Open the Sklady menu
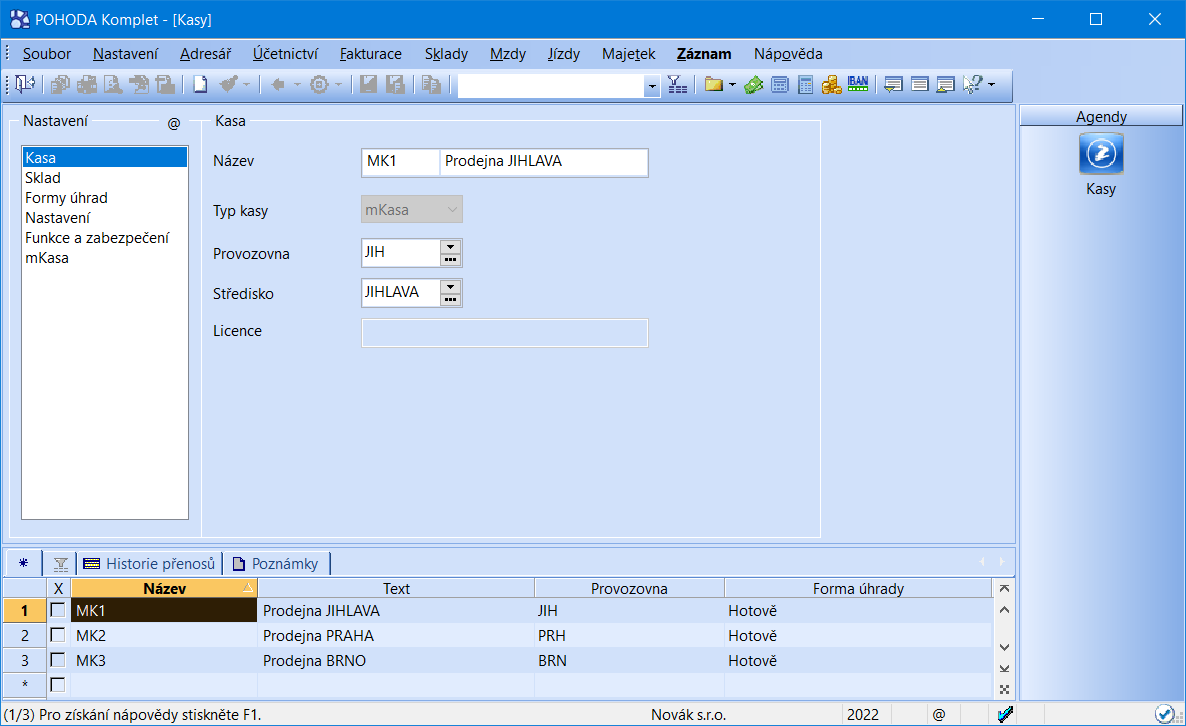Screen dimensions: 1186x726 [446, 54]
